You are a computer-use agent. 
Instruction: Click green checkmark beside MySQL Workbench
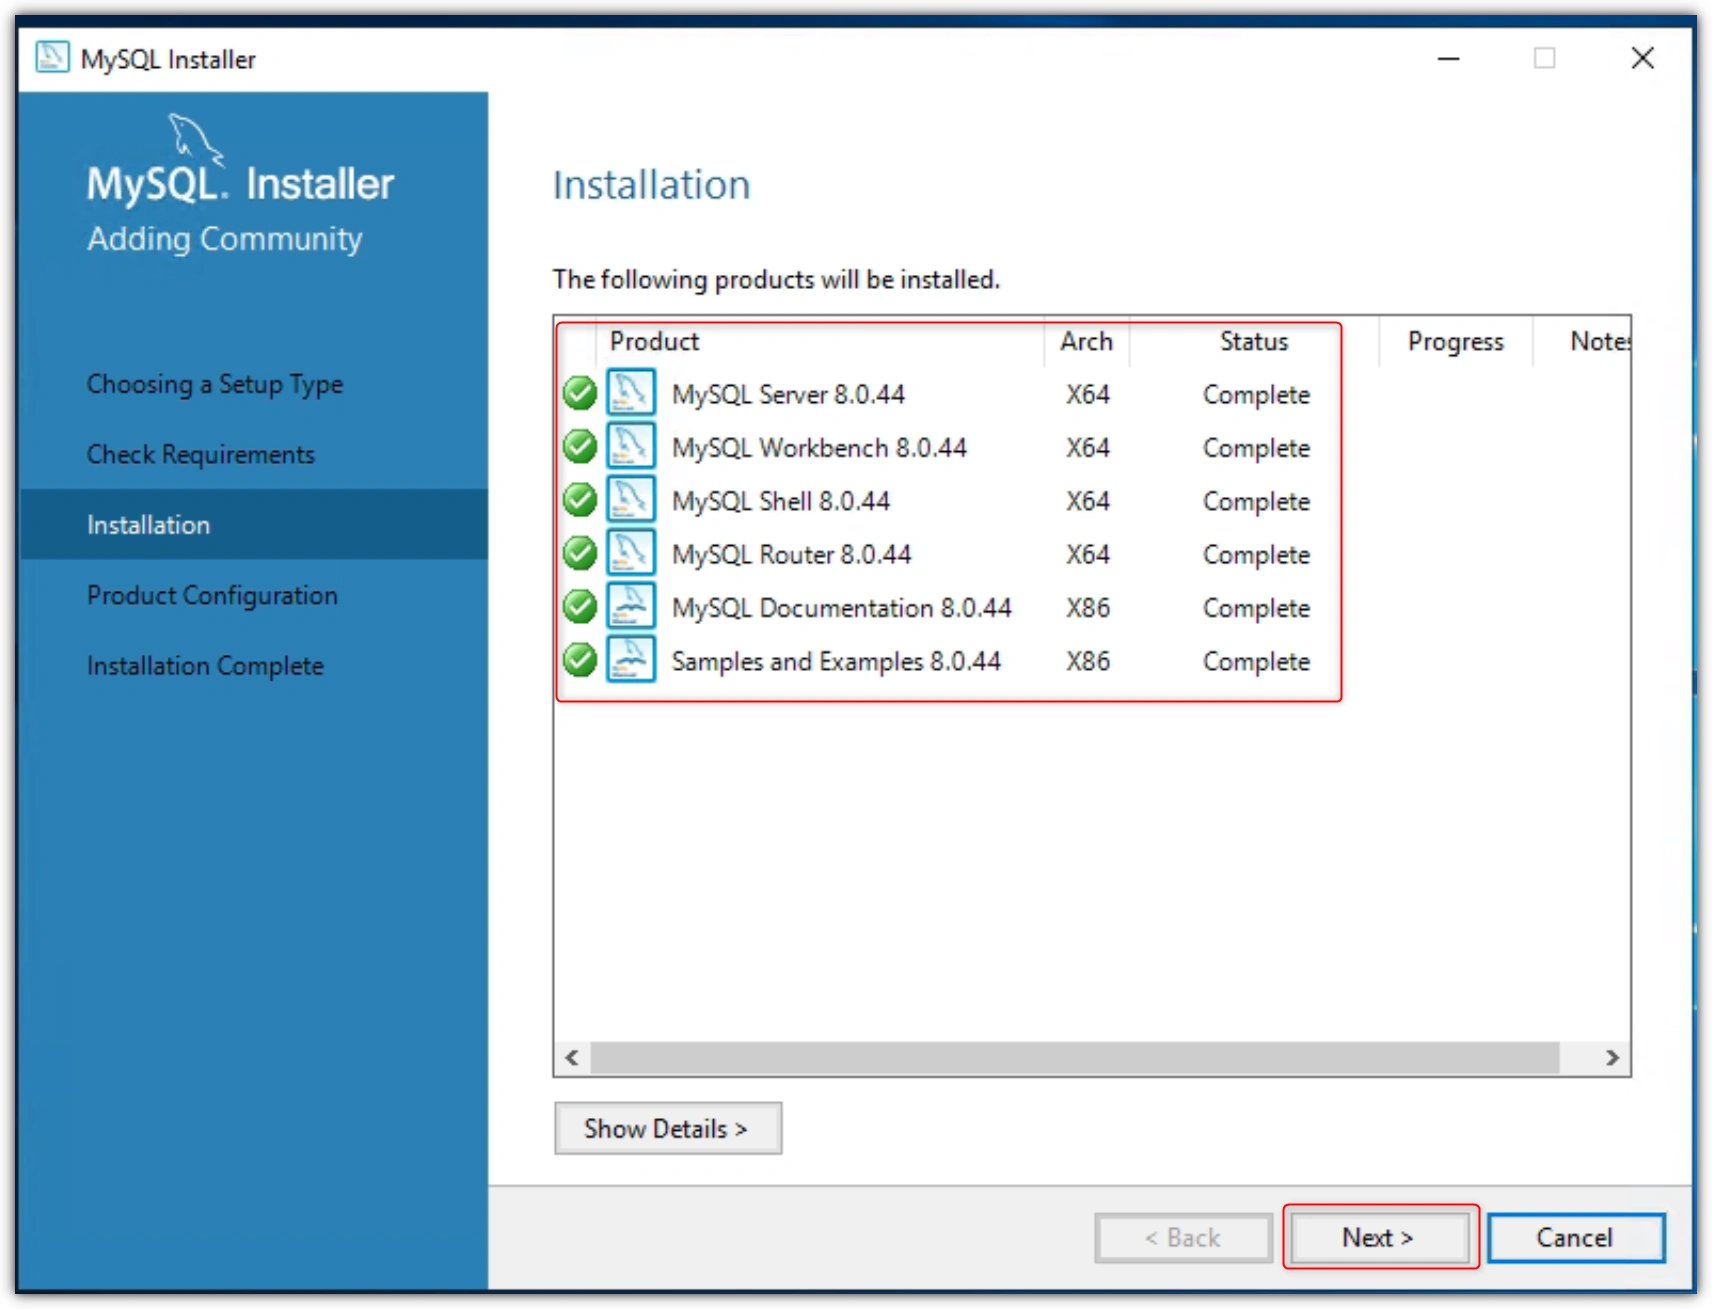(580, 446)
